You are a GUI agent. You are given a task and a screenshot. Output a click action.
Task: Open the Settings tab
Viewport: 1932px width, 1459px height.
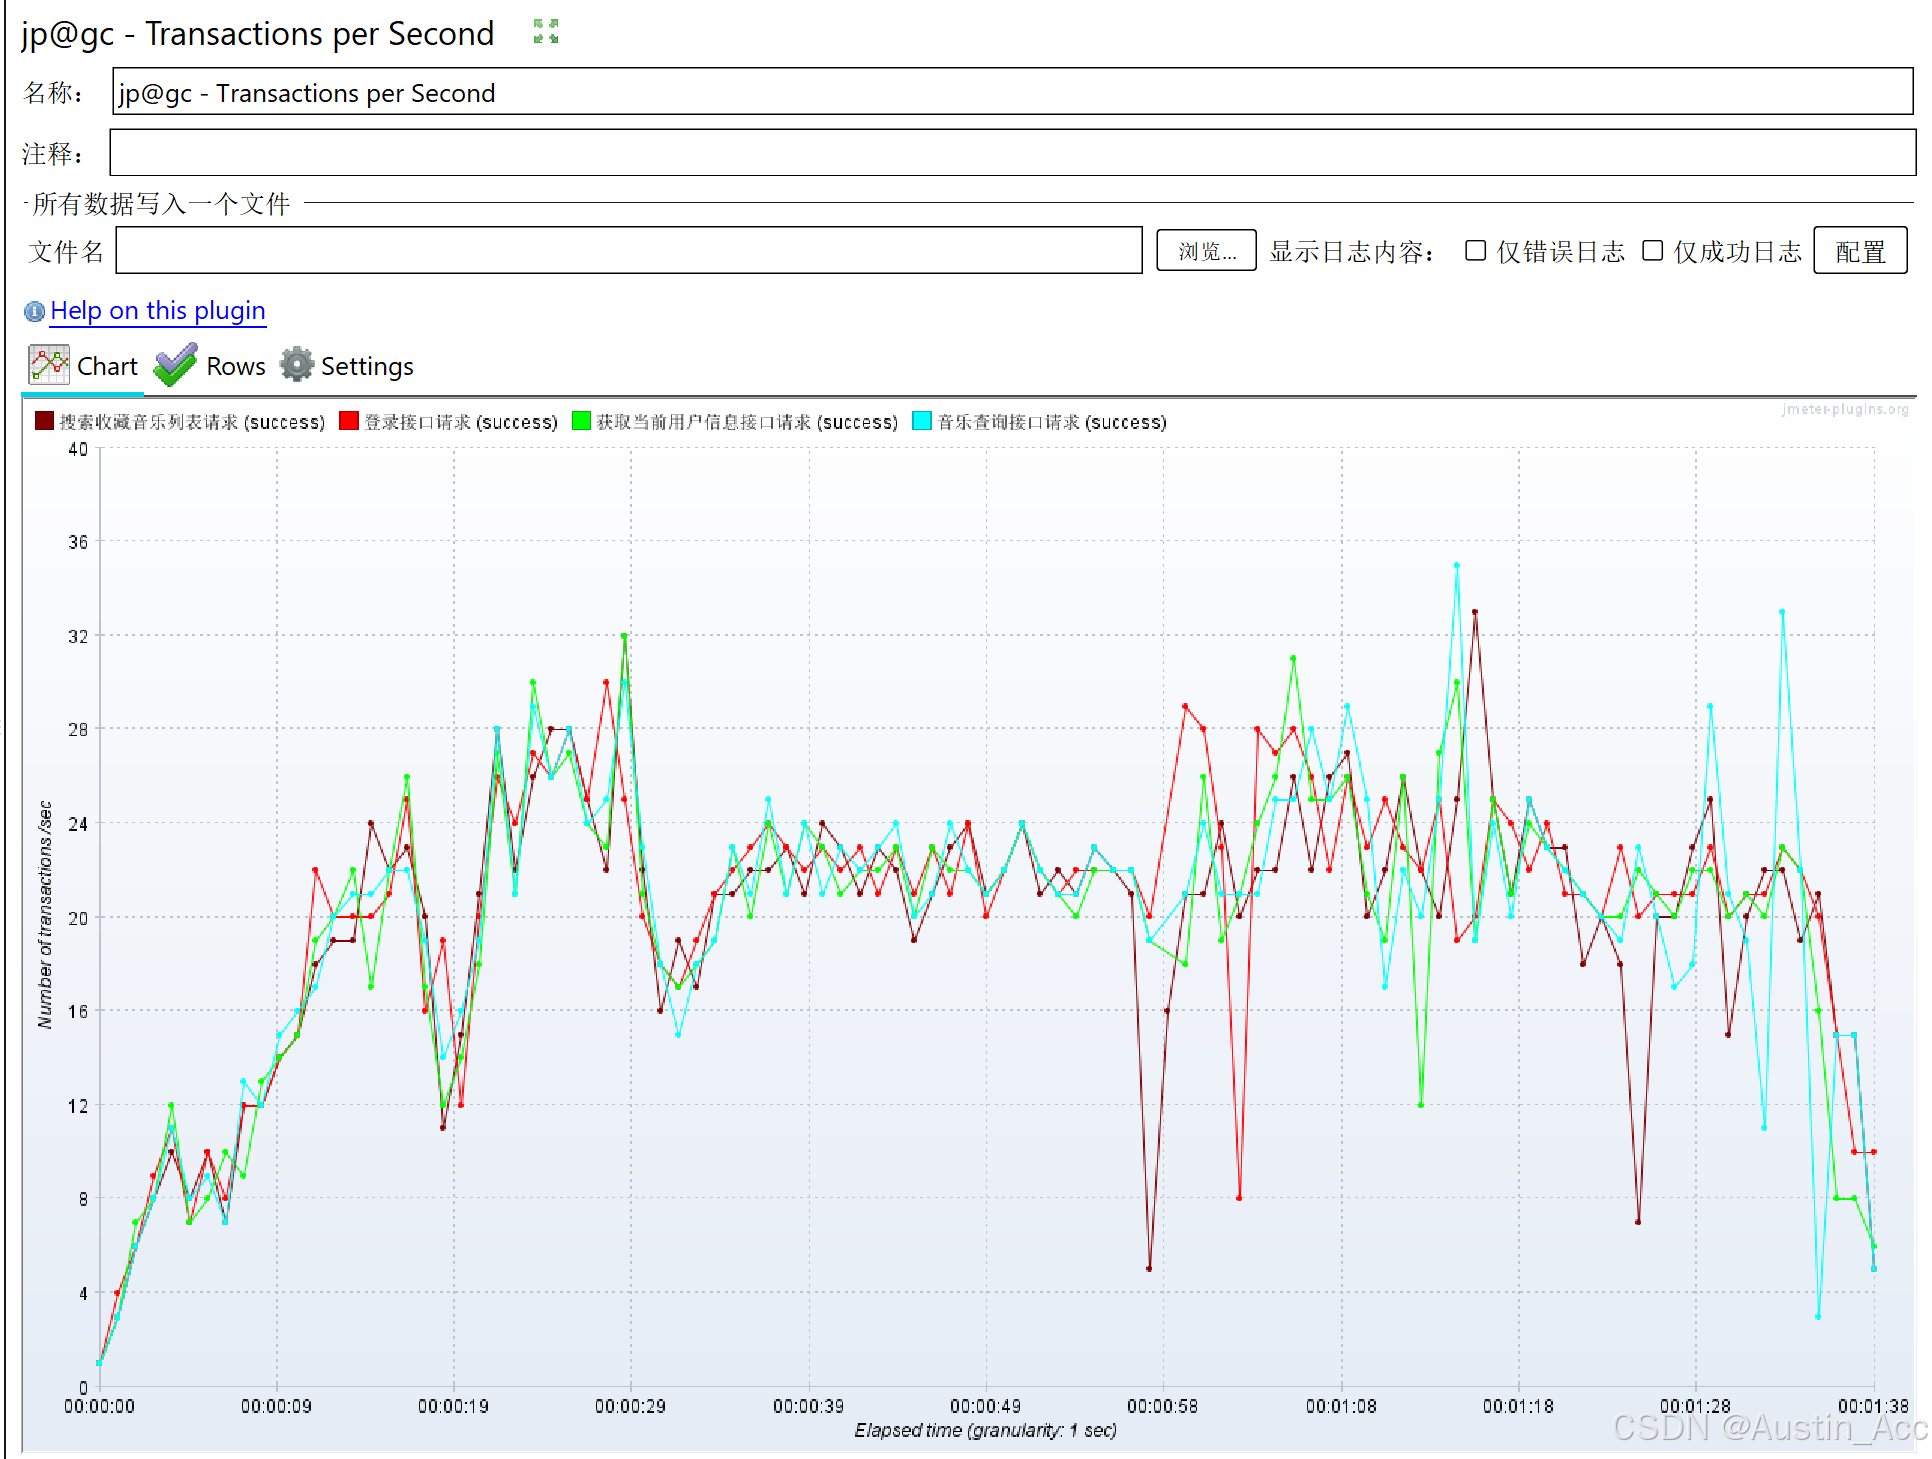(366, 367)
